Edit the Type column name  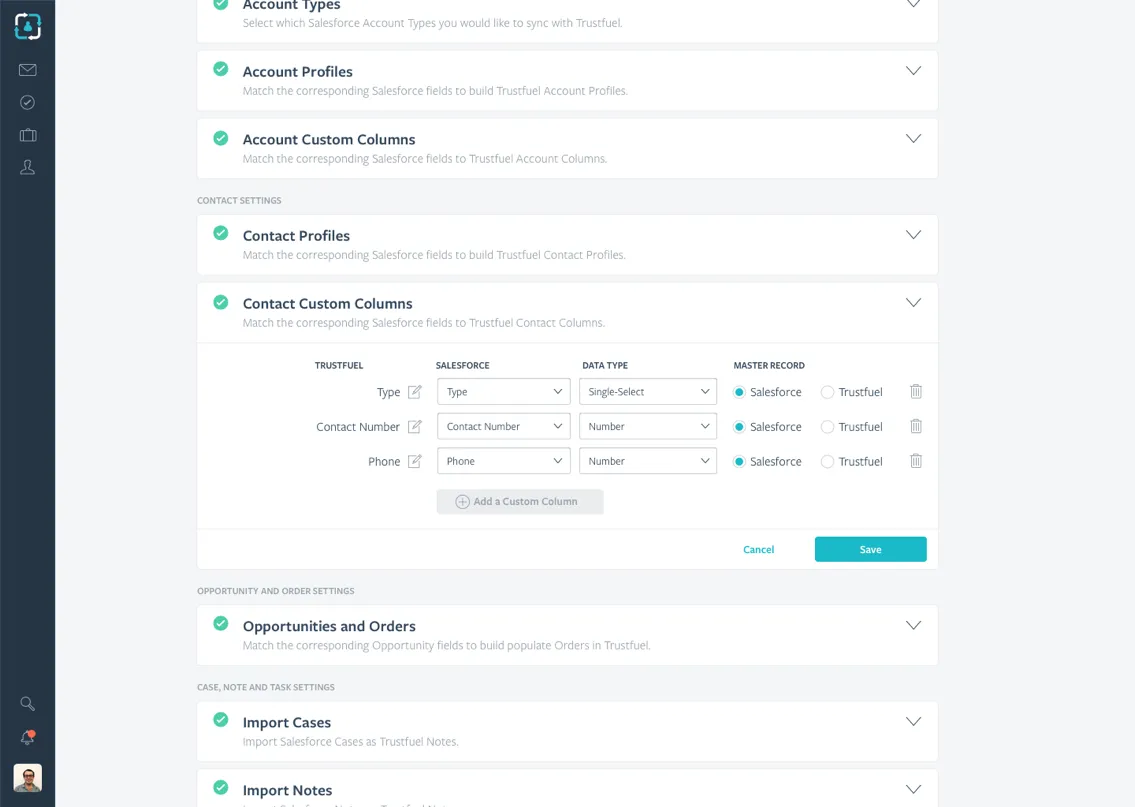[415, 392]
